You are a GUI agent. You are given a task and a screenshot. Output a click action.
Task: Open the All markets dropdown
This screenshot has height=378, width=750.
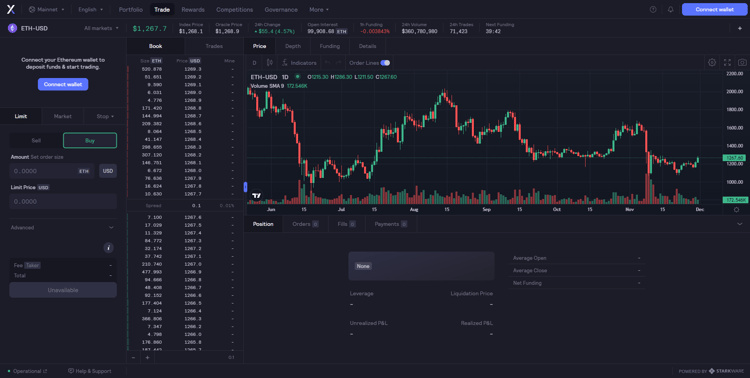coord(101,28)
